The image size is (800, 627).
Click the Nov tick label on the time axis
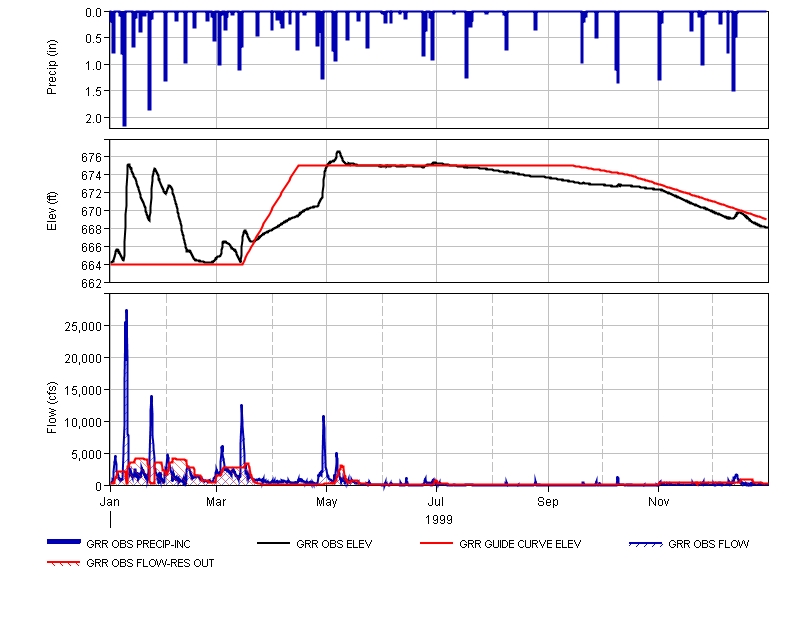coord(658,499)
